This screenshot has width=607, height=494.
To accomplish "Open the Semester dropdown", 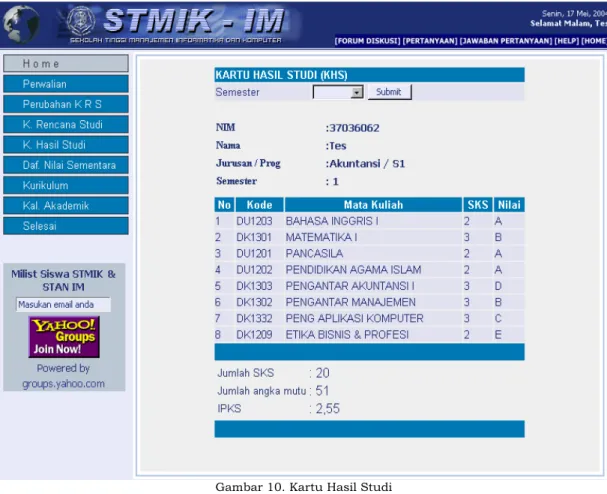I will click(x=338, y=92).
